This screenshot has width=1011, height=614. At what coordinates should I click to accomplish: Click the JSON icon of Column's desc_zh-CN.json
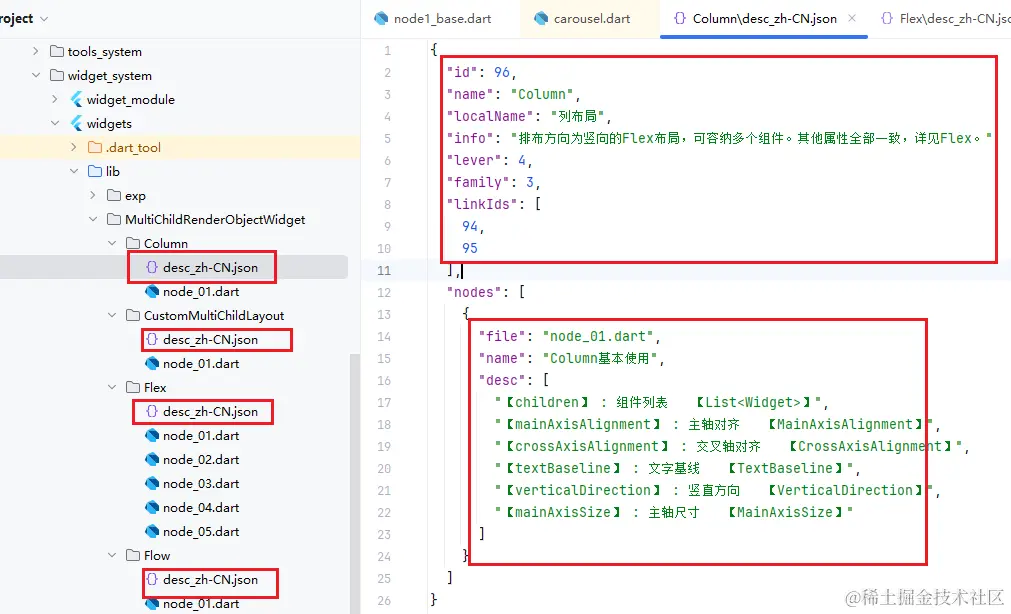152,267
